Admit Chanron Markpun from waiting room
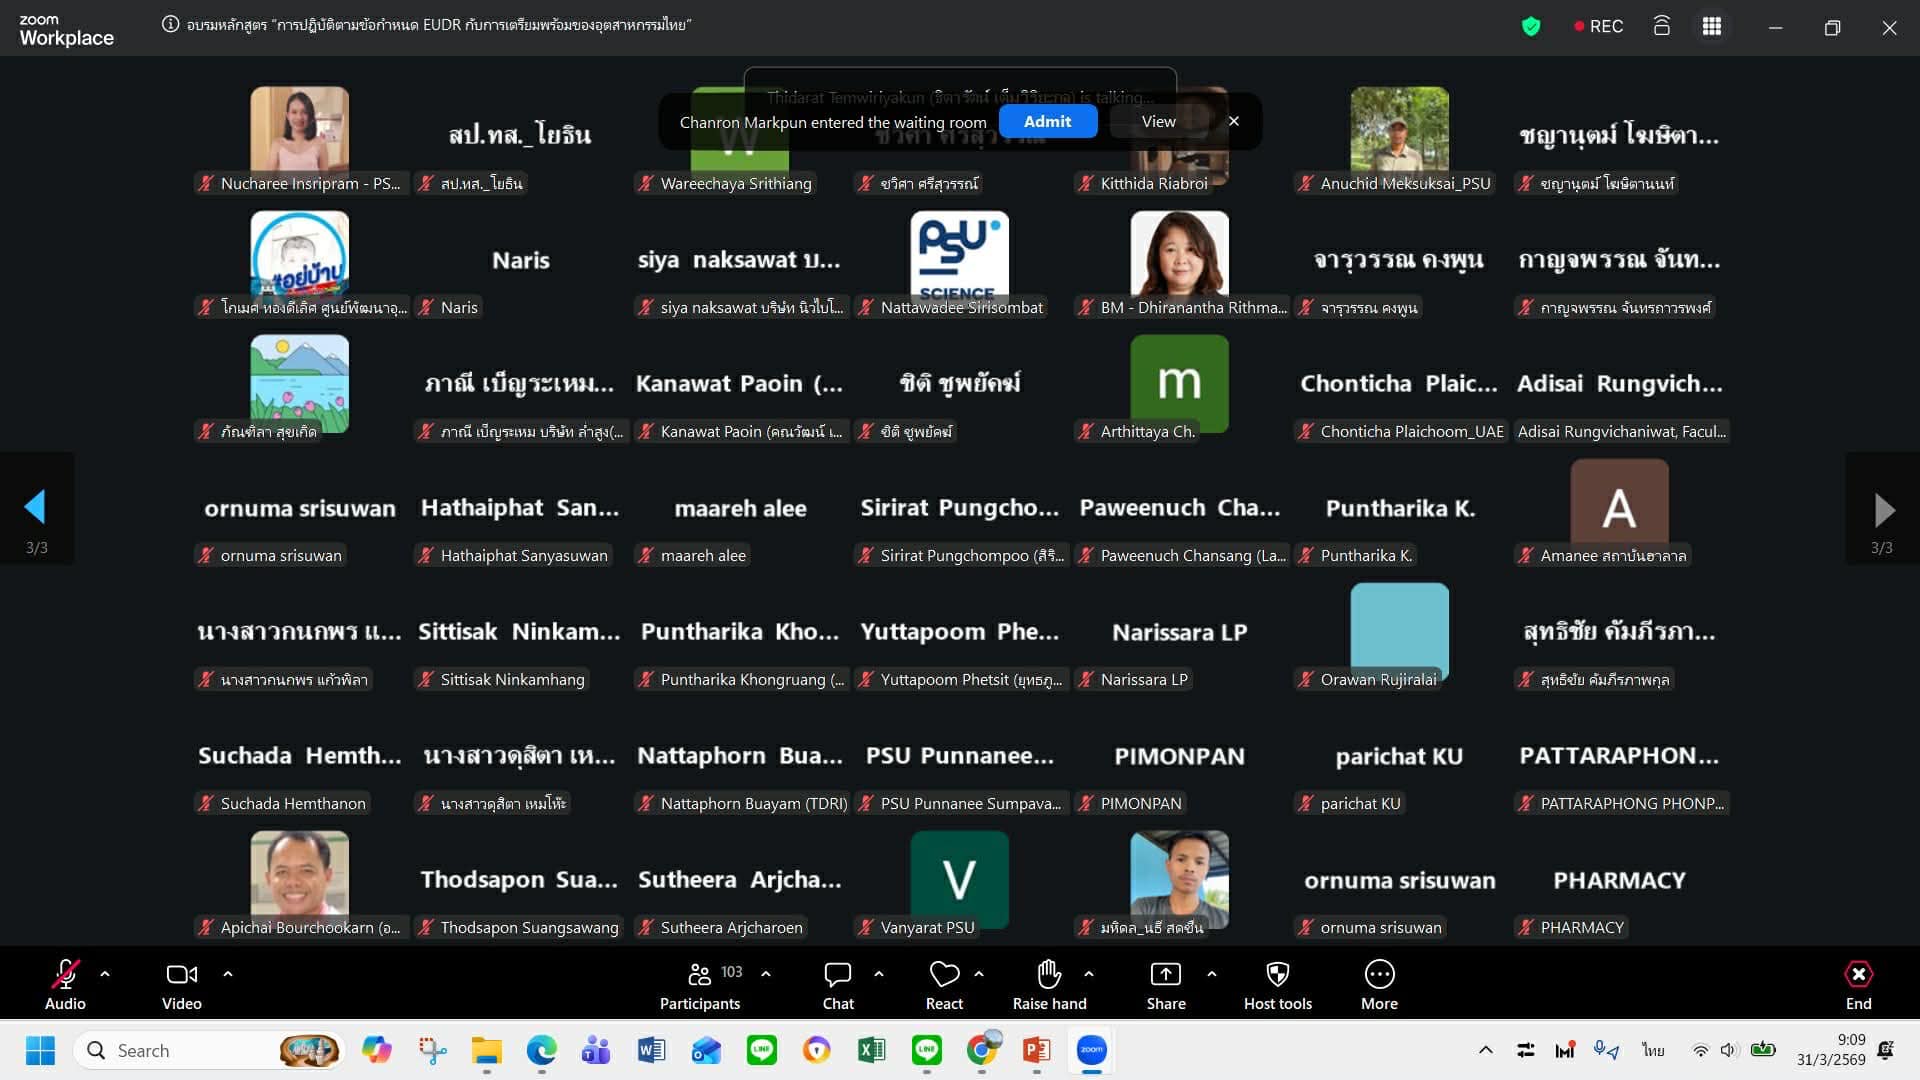The height and width of the screenshot is (1080, 1920). point(1047,121)
